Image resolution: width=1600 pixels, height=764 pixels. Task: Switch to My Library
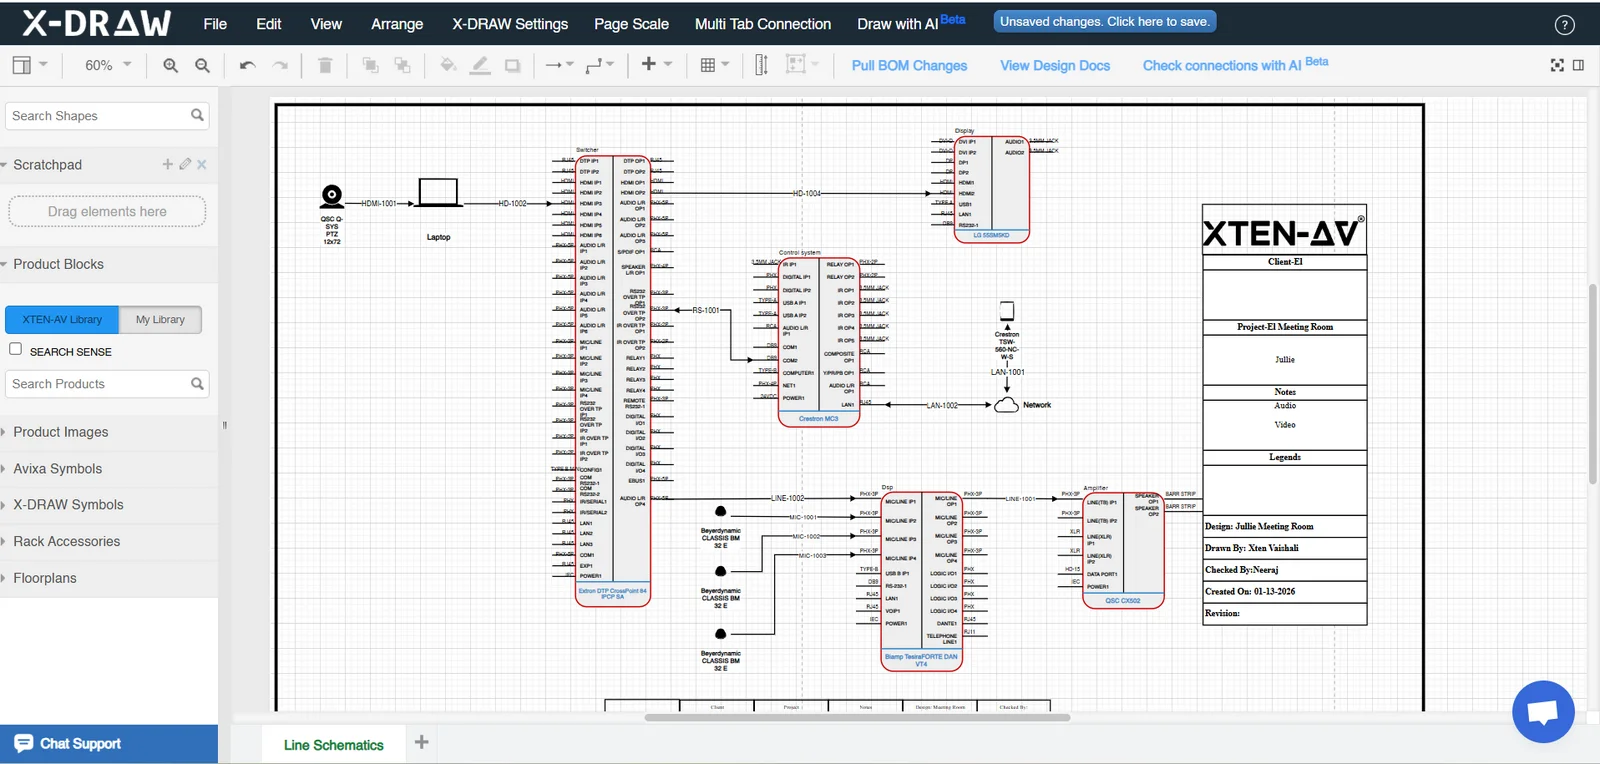[x=160, y=319]
